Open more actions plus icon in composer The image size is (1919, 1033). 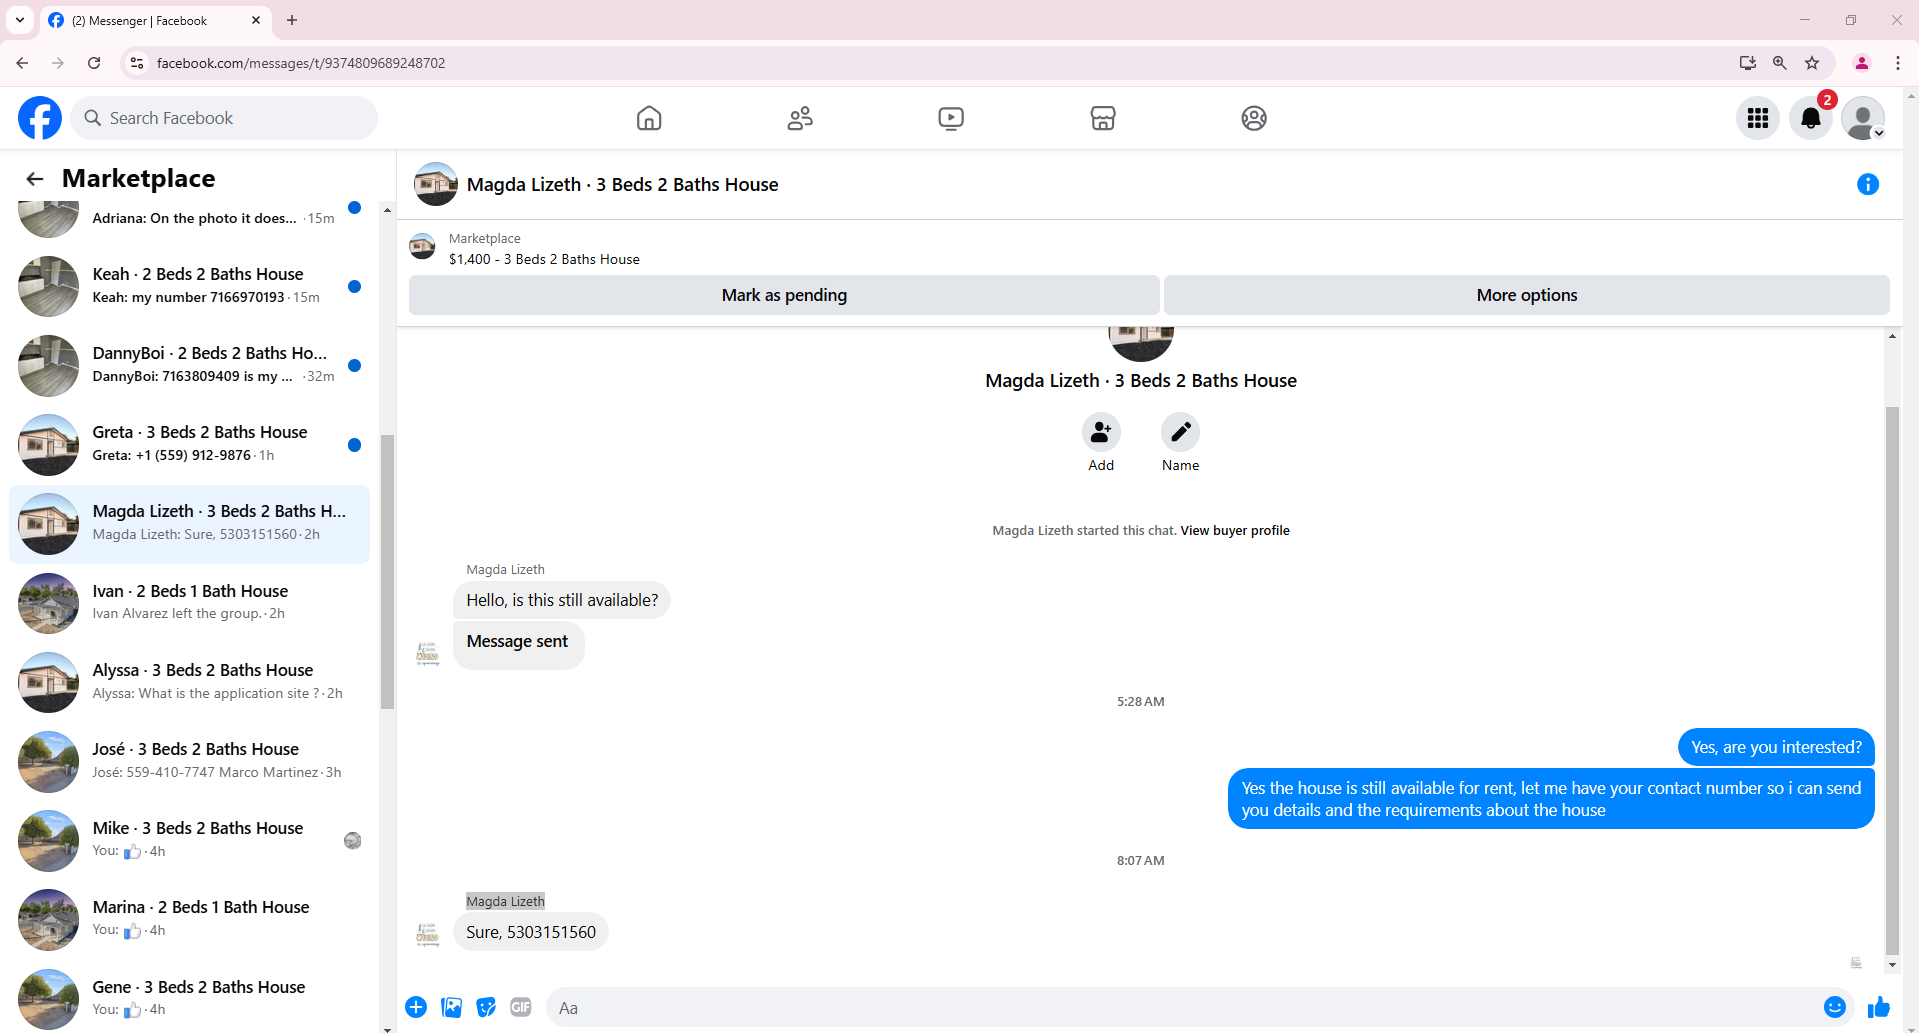[416, 1007]
